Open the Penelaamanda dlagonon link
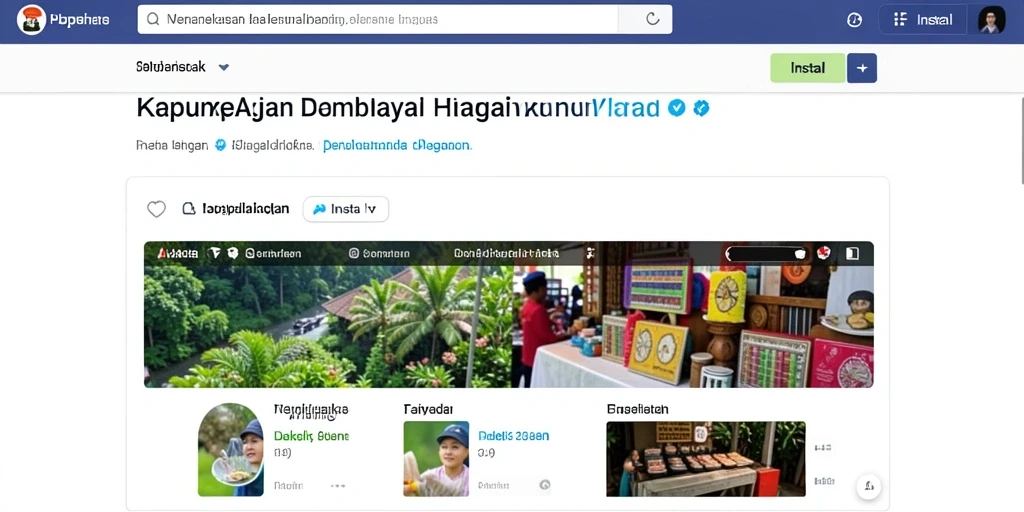The height and width of the screenshot is (512, 1024). click(x=397, y=145)
